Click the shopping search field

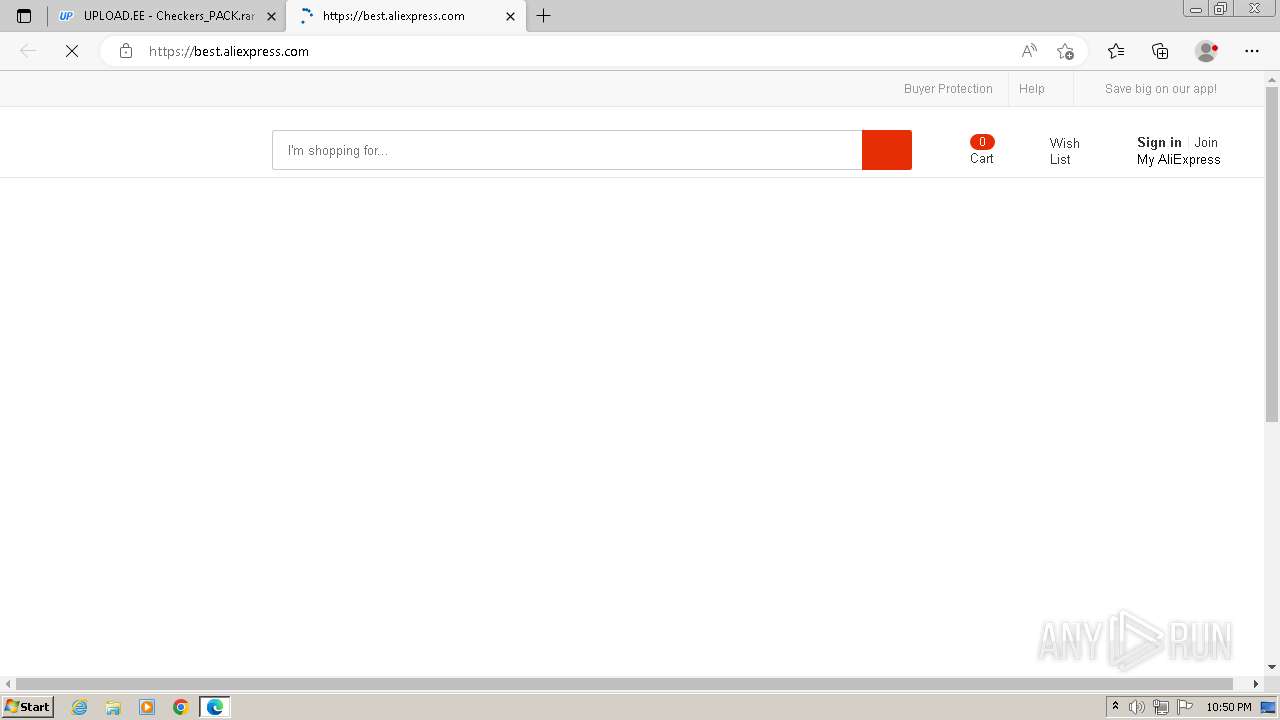(x=567, y=150)
